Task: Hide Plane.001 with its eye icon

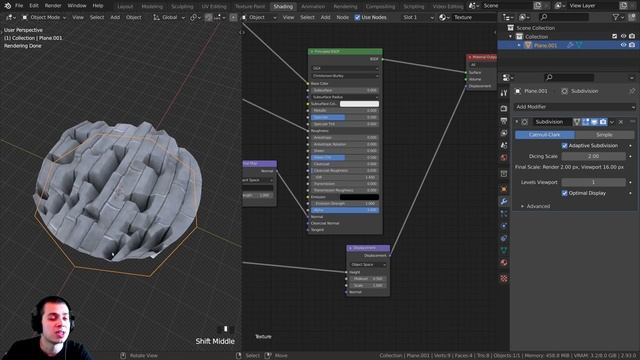Action: [623, 45]
